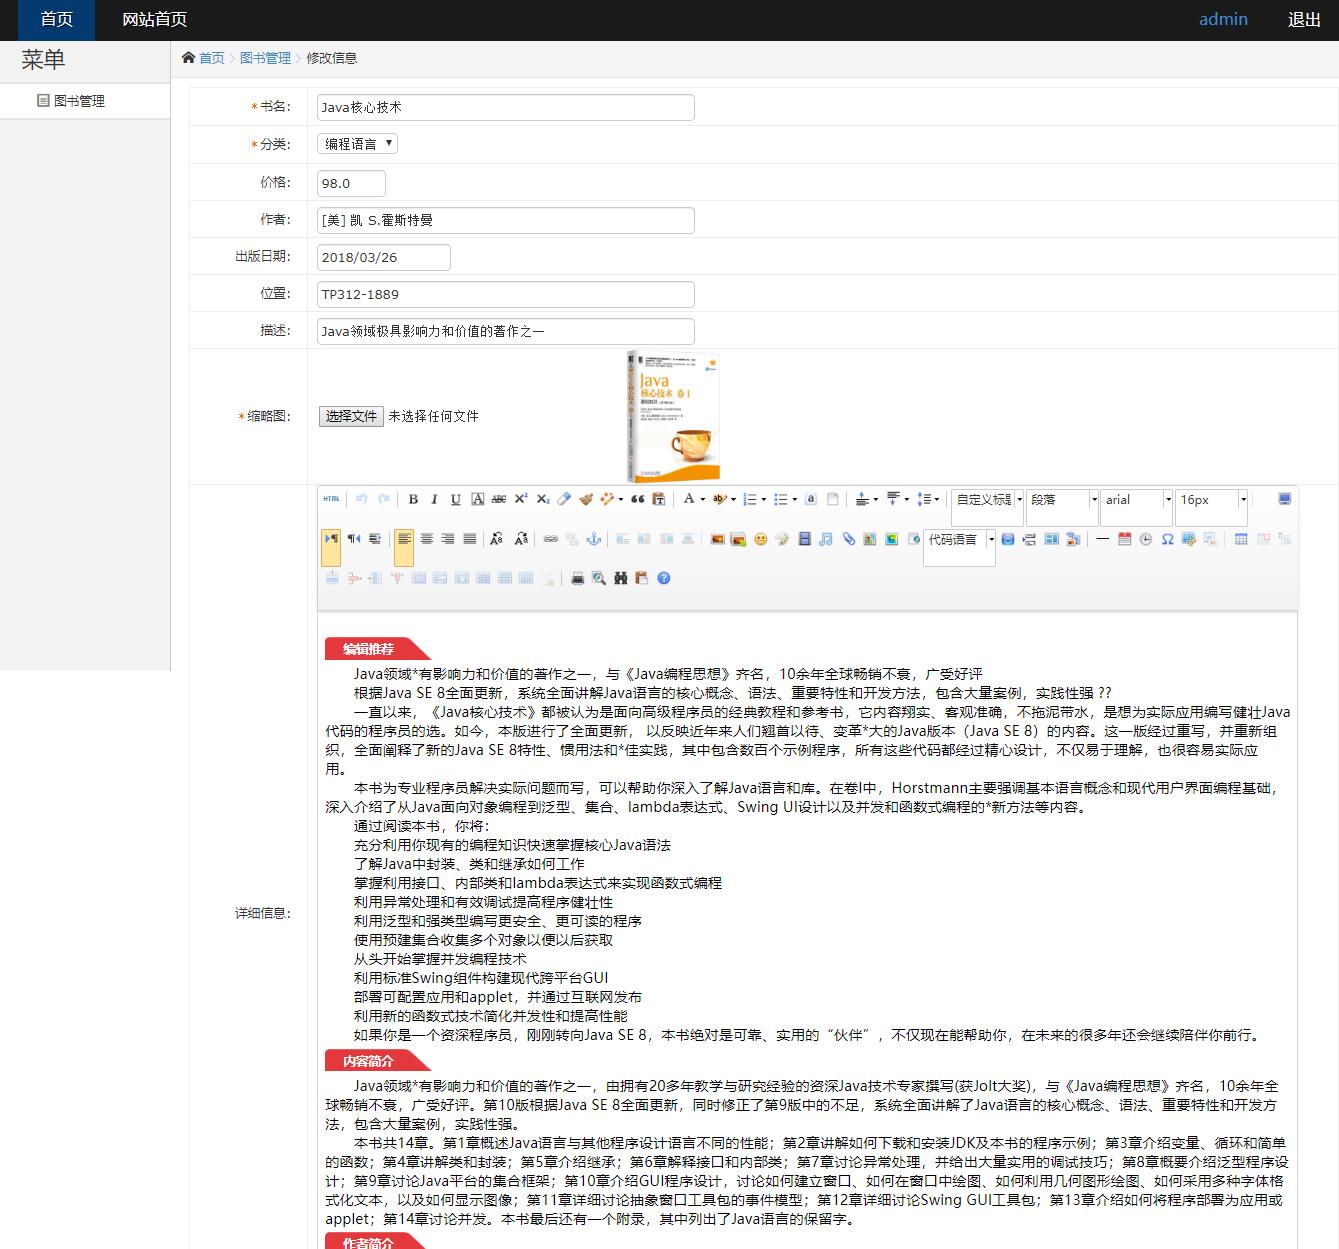Image resolution: width=1339 pixels, height=1249 pixels.
Task: Open the text highlight color picker
Action: [x=719, y=499]
